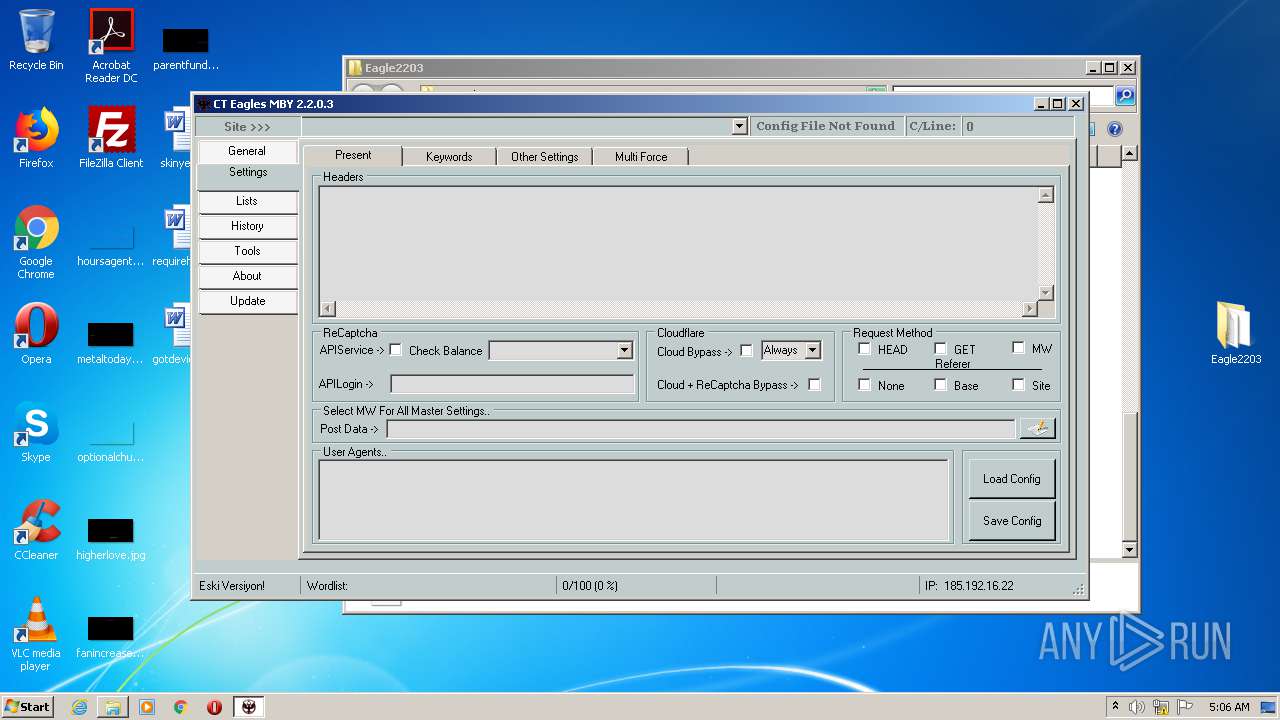1280x720 pixels.
Task: Open CCleaner desktop shortcut
Action: click(x=36, y=530)
